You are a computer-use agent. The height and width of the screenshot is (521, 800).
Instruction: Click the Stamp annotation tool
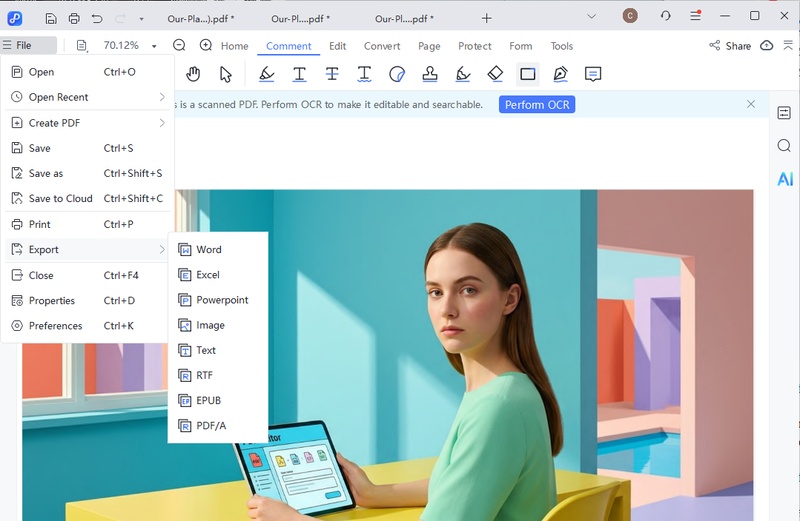click(430, 74)
